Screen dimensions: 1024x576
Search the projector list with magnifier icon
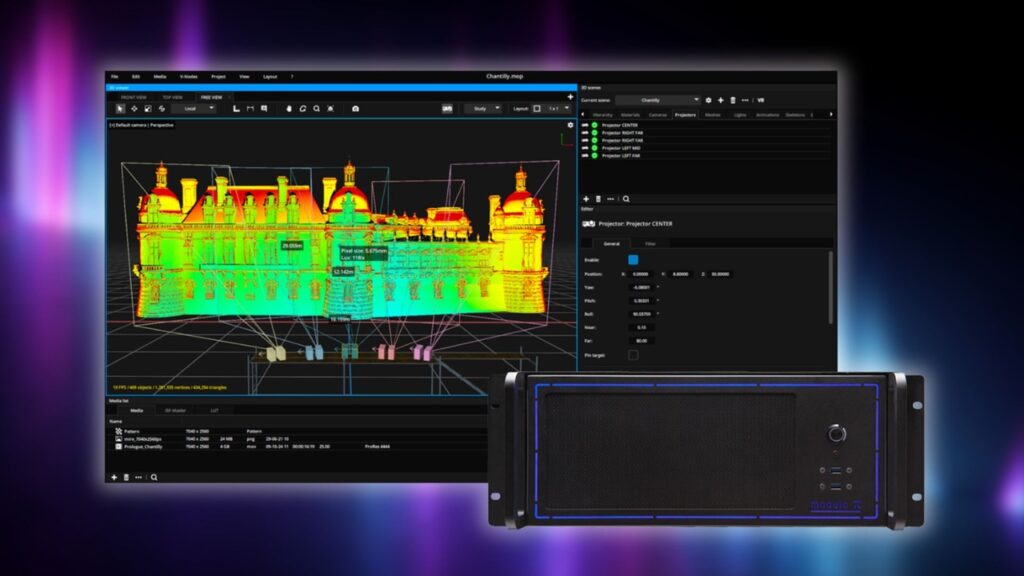click(626, 199)
